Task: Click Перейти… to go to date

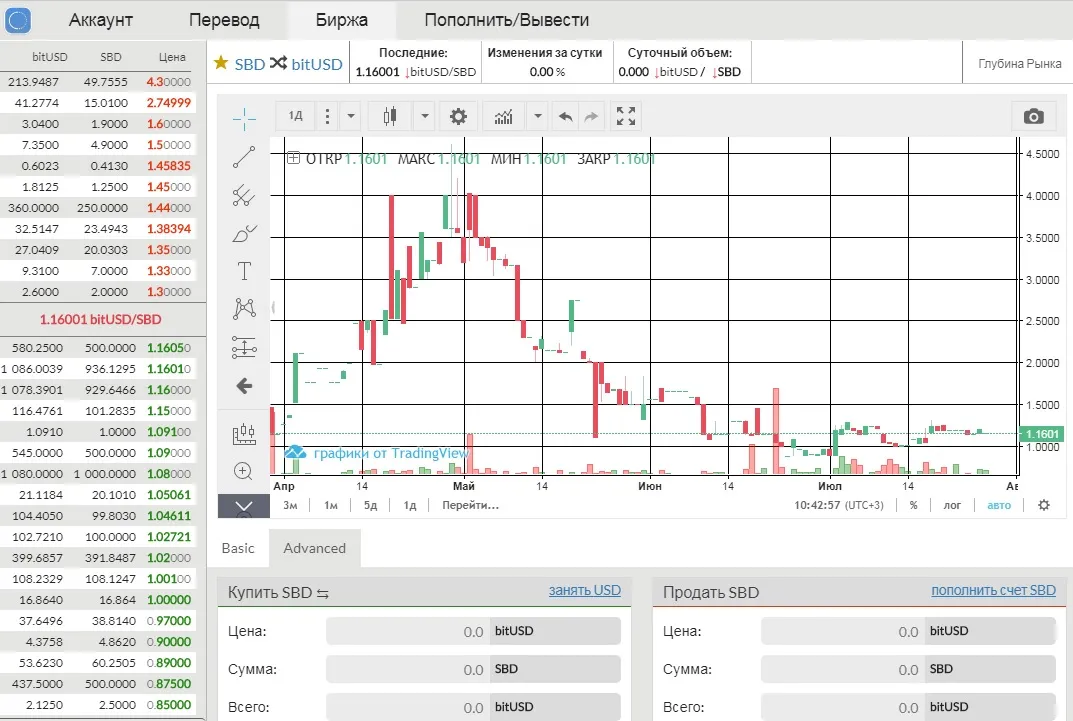Action: (471, 506)
